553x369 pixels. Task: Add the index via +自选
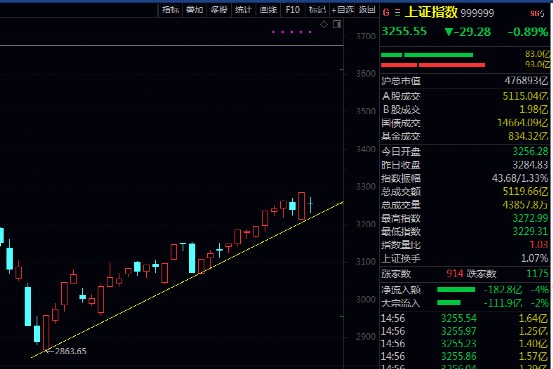pos(342,10)
